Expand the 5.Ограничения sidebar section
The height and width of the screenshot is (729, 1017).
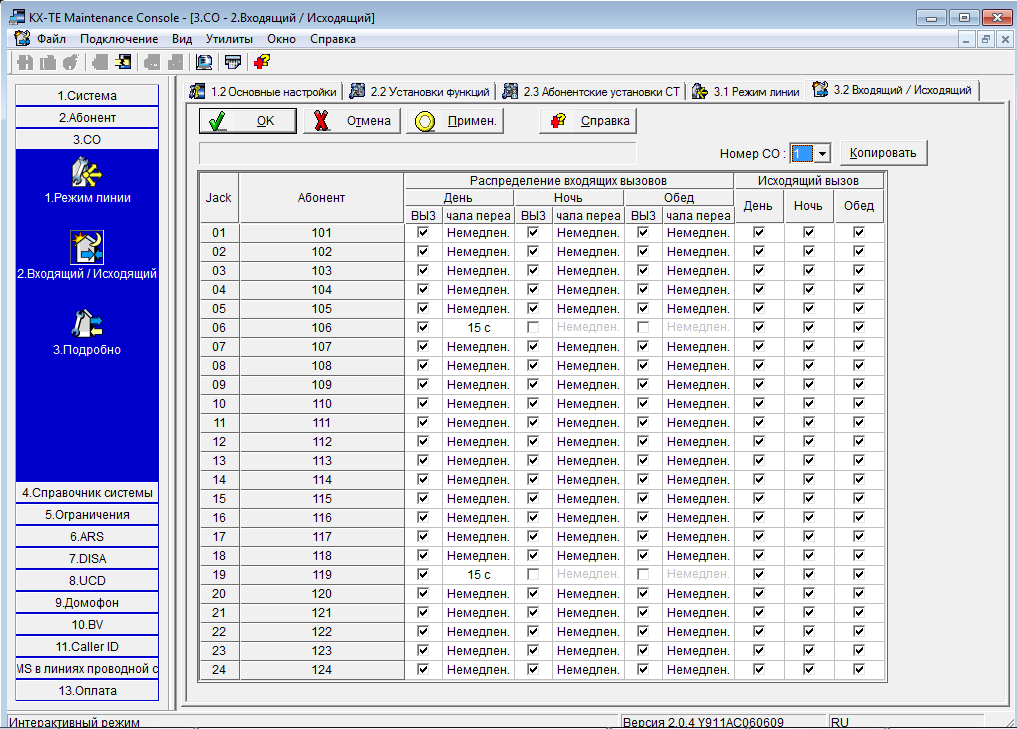click(x=87, y=514)
